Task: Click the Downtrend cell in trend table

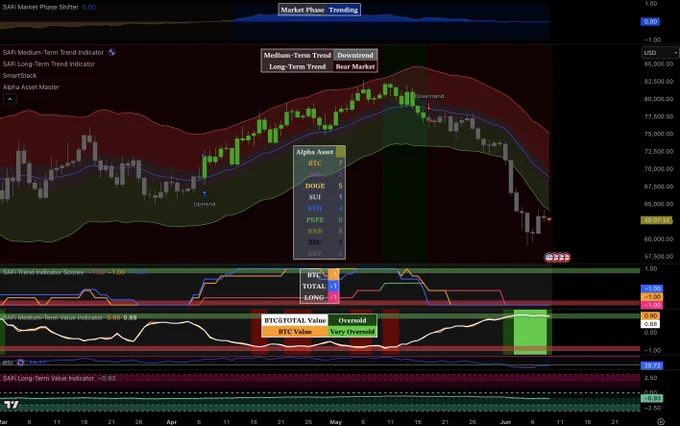Action: click(x=355, y=55)
